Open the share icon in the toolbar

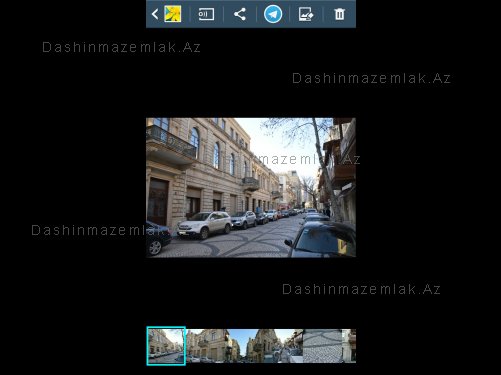240,14
